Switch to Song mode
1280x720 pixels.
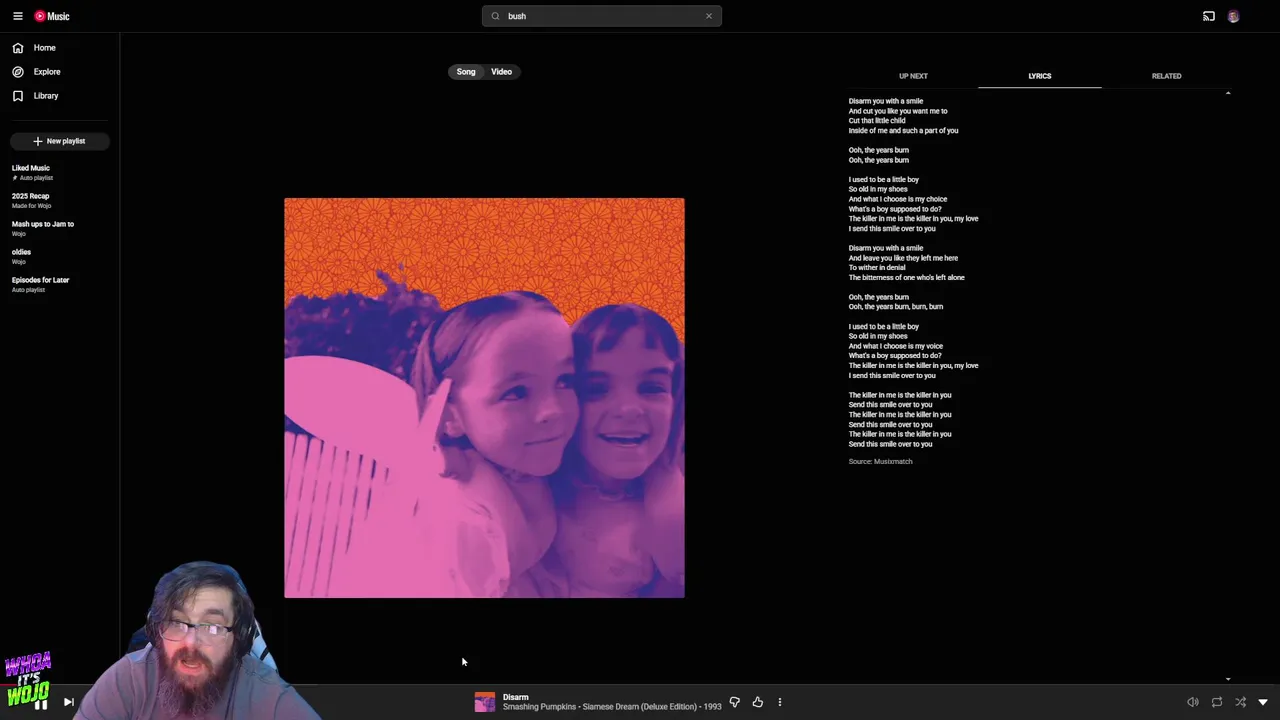(466, 72)
